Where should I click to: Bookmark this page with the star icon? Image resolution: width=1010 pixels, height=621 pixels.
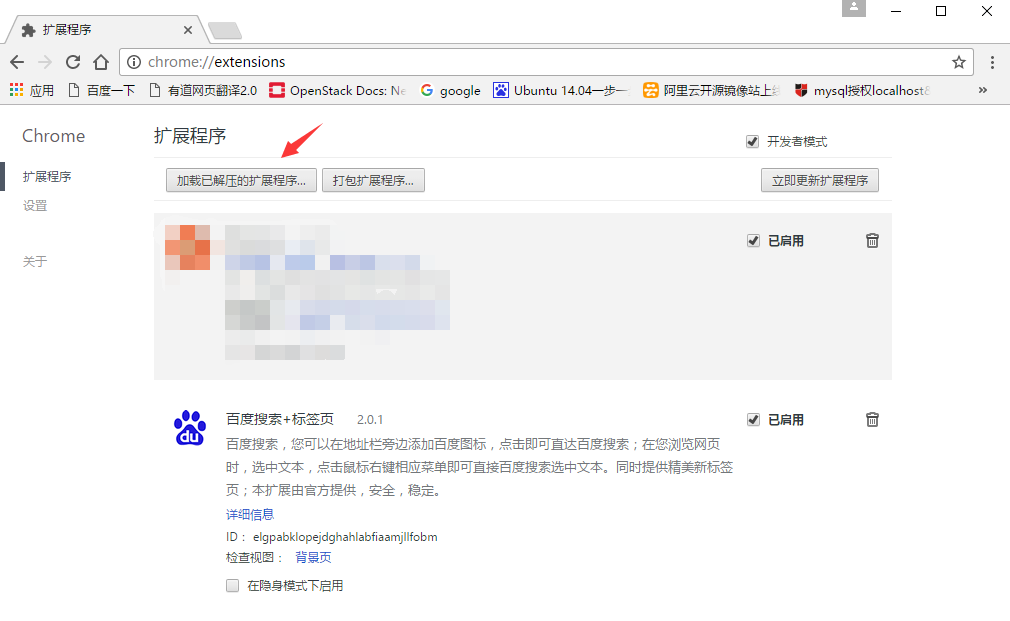(x=958, y=62)
